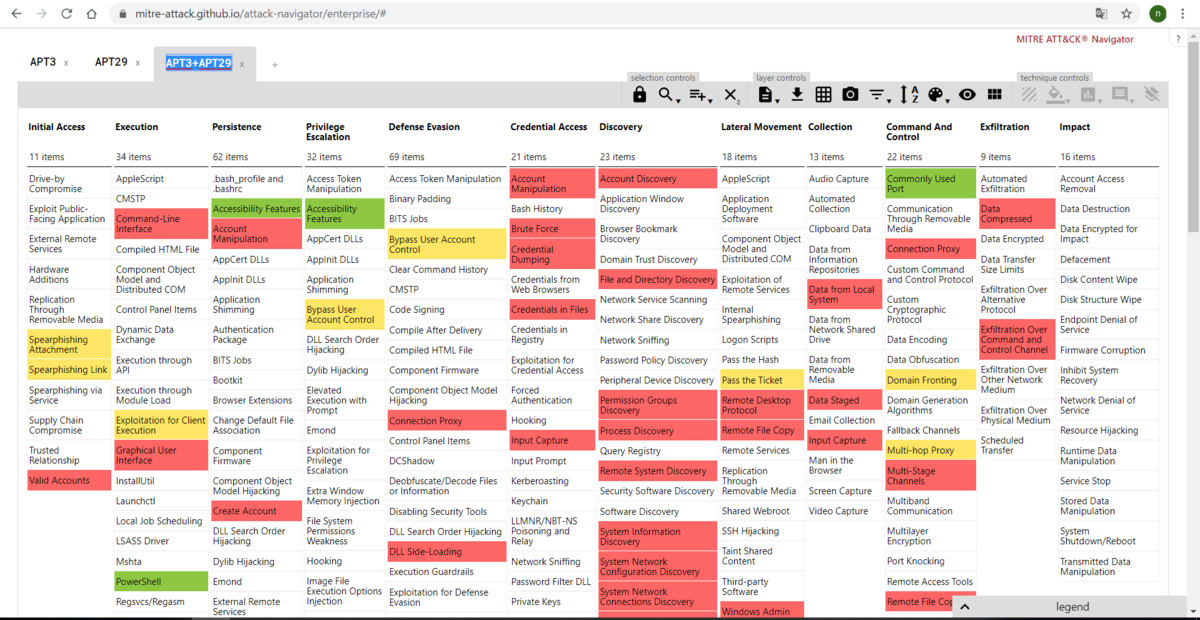The width and height of the screenshot is (1200, 620).
Task: Select the Command-Line Interface technique
Action: [161, 224]
